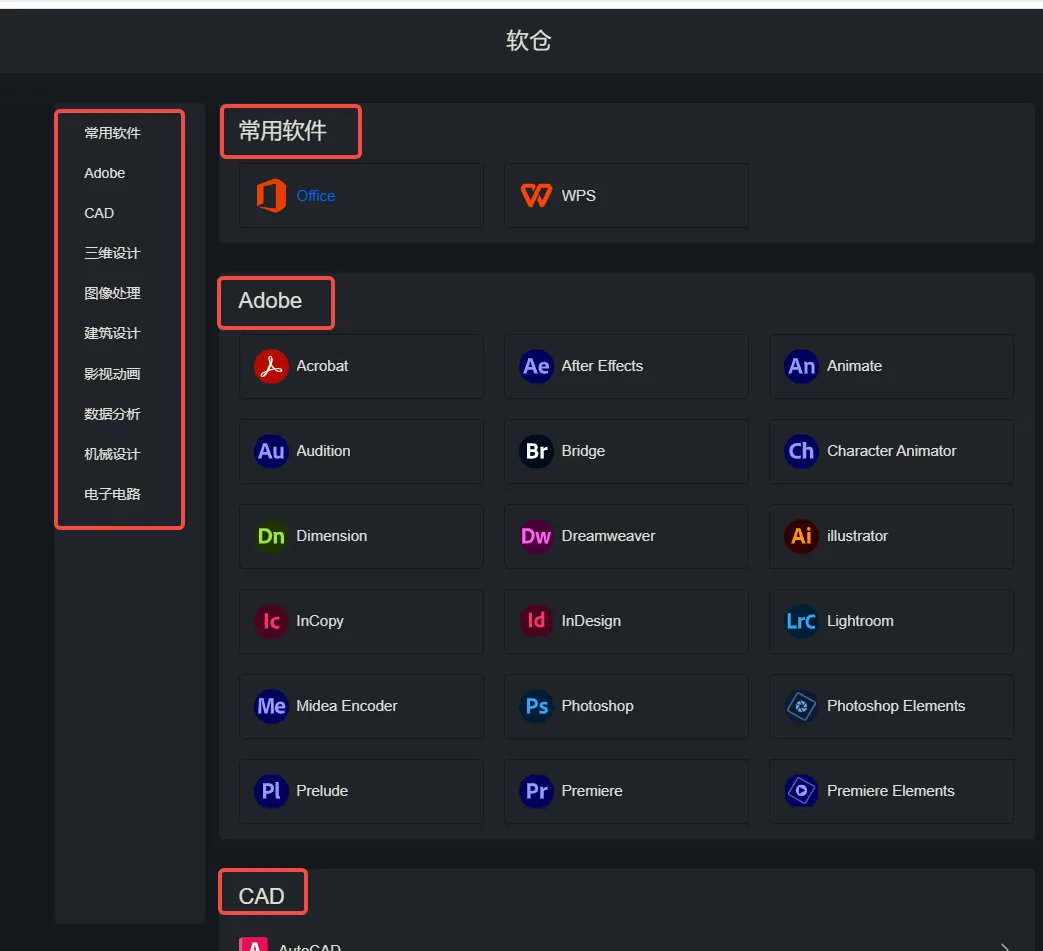Click the Media Encoder Me icon

pyautogui.click(x=271, y=706)
